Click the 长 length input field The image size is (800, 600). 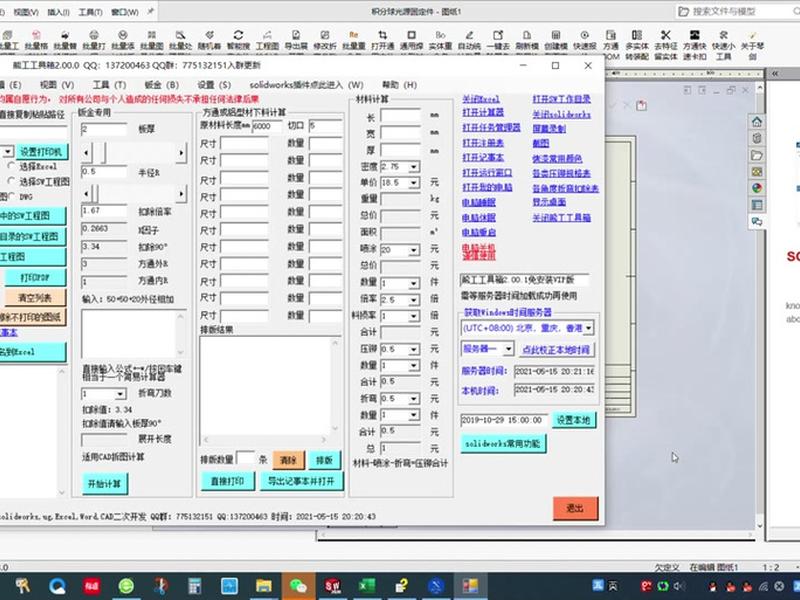point(401,116)
